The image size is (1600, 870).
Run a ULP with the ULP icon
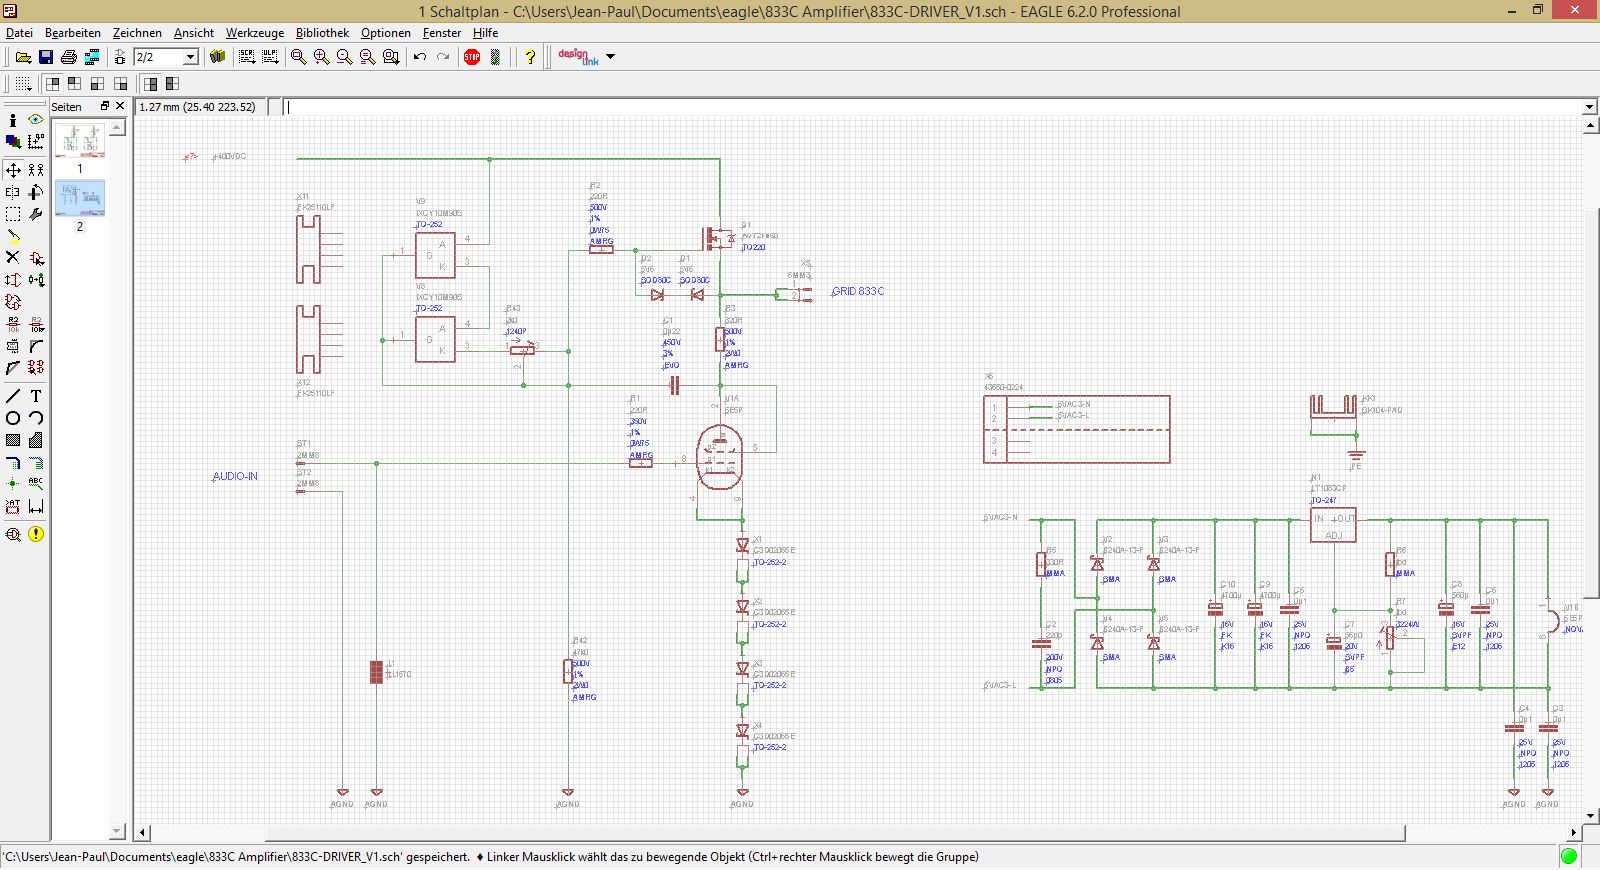(x=270, y=57)
